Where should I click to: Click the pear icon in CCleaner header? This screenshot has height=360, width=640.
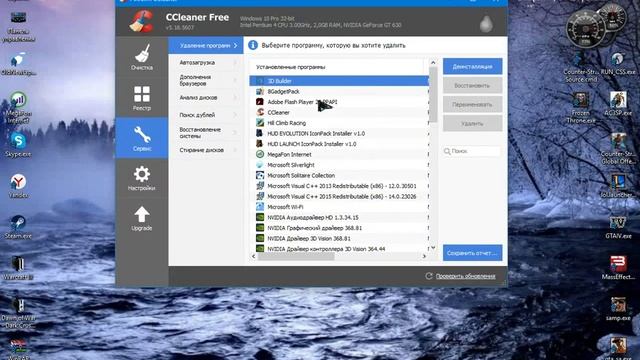(x=486, y=23)
